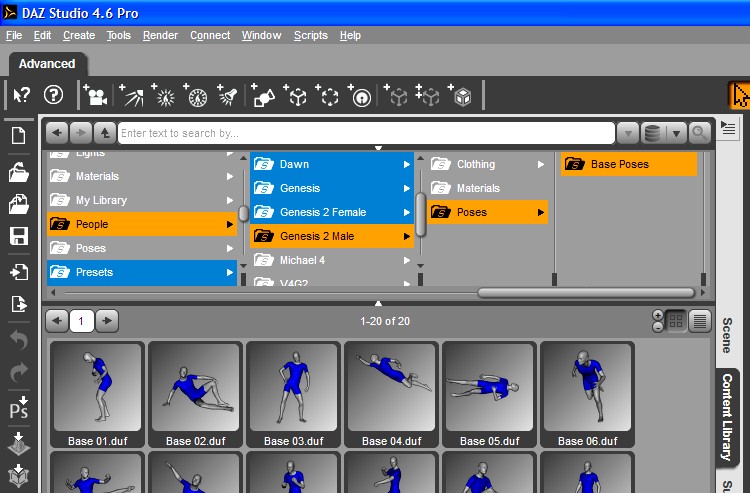Screen dimensions: 750x493
Task: Go up one folder level
Action: click(x=105, y=132)
